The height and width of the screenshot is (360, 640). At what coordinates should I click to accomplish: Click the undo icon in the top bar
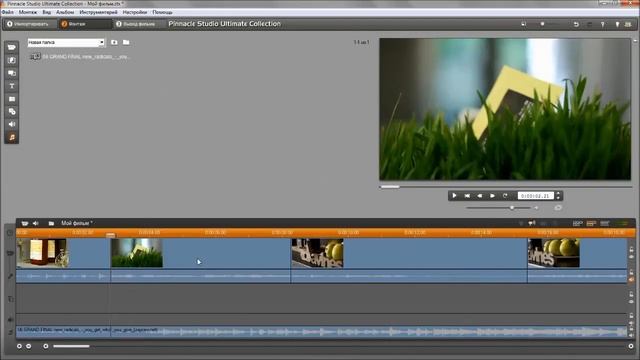click(x=576, y=24)
